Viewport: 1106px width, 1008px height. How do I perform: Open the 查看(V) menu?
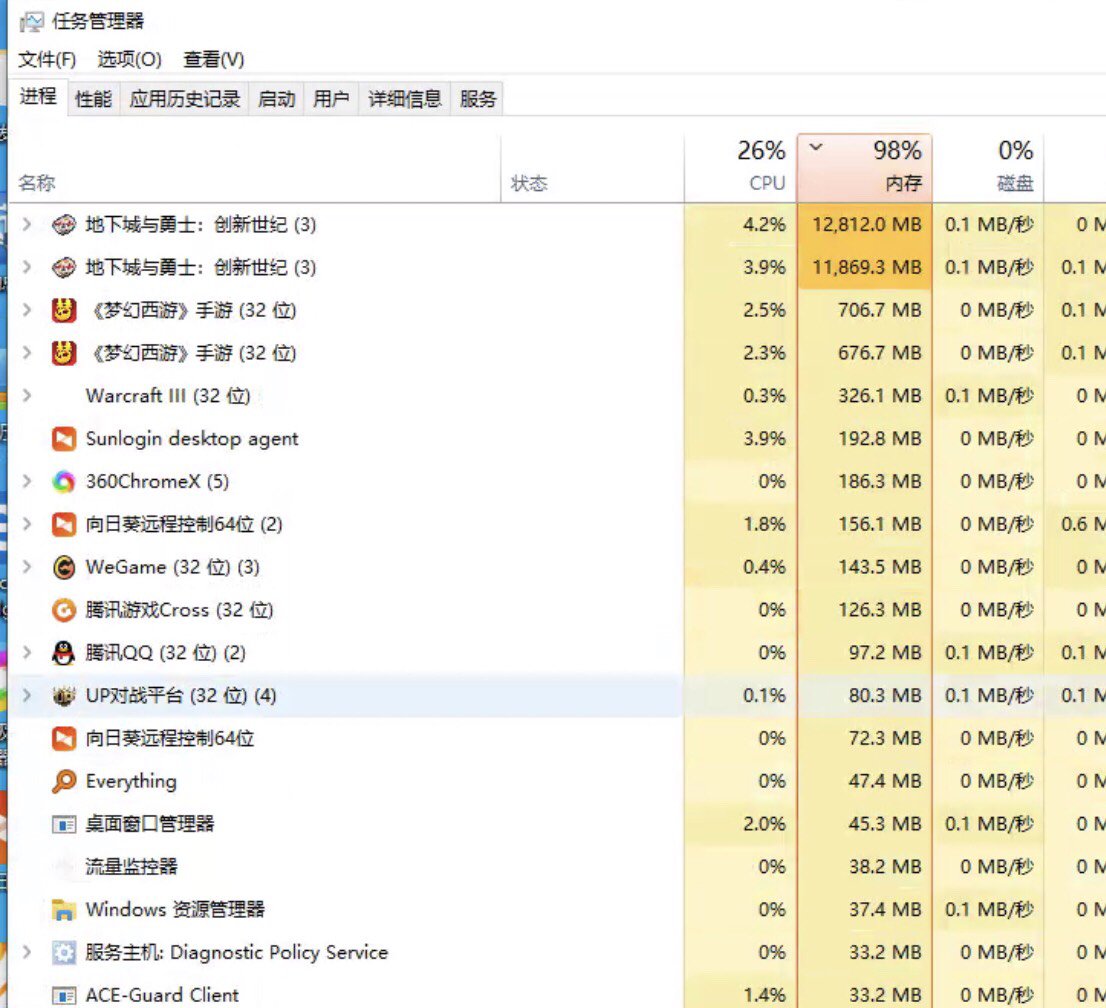tap(214, 59)
